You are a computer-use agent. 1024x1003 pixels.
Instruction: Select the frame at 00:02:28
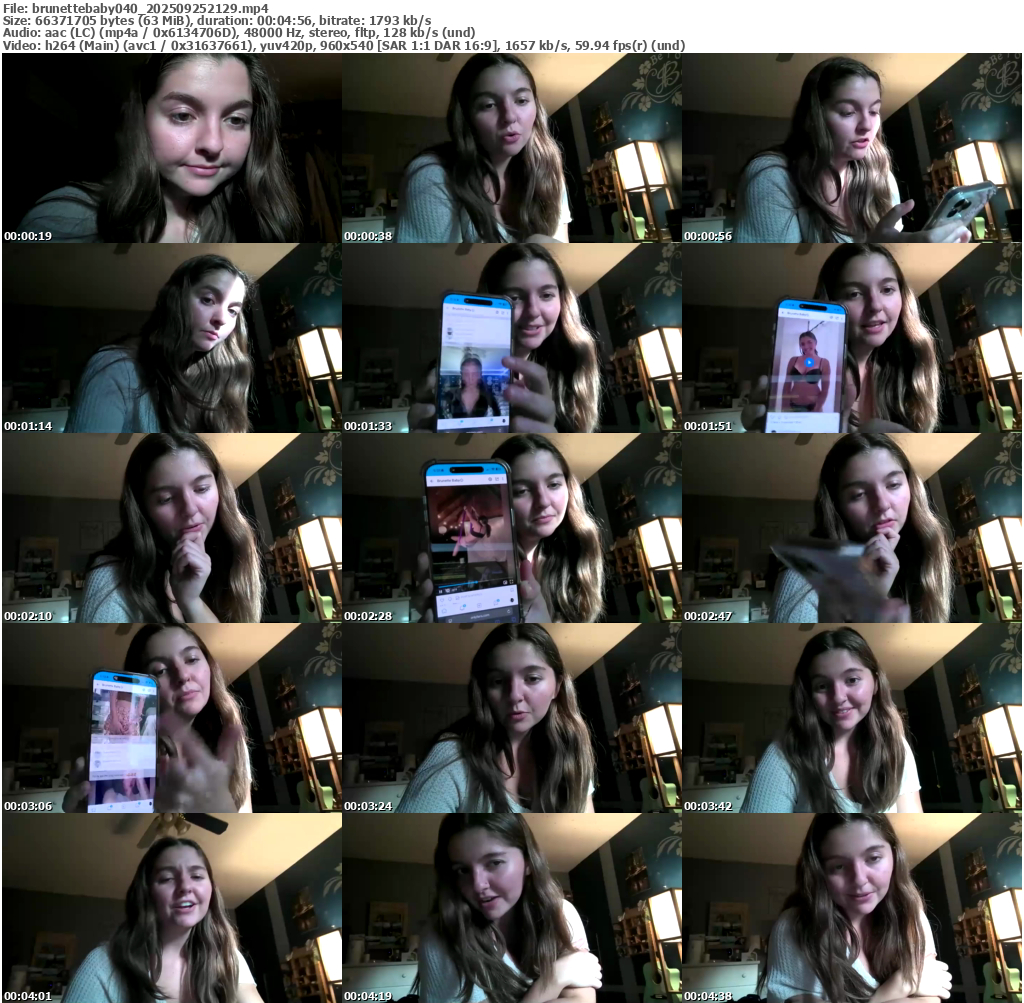511,528
